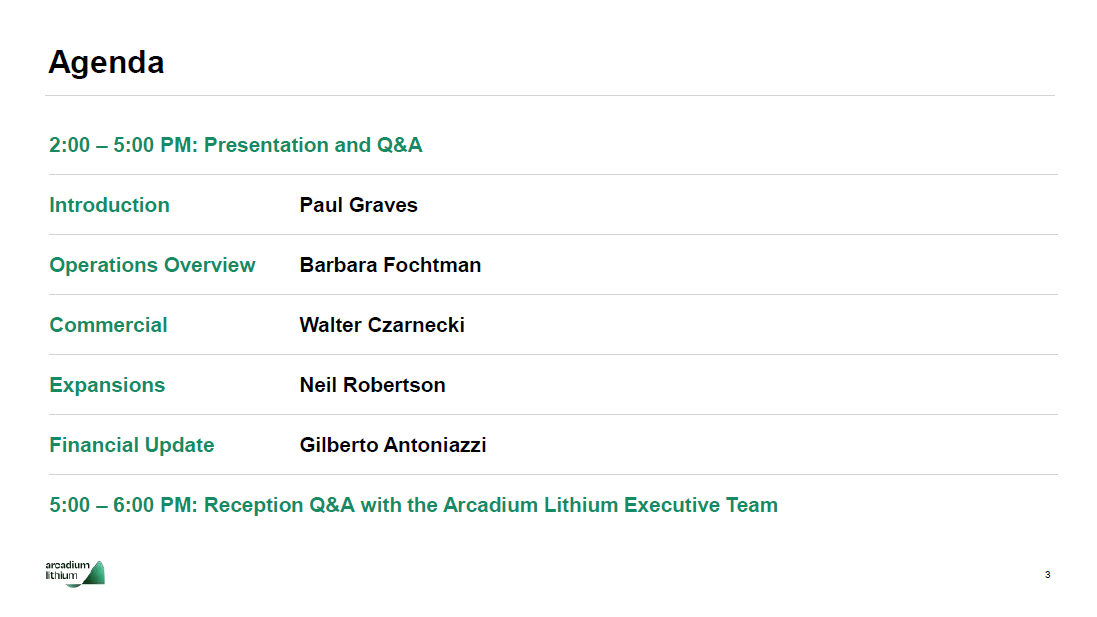The image size is (1097, 617).
Task: Select the Commercial agenda item
Action: [x=108, y=325]
